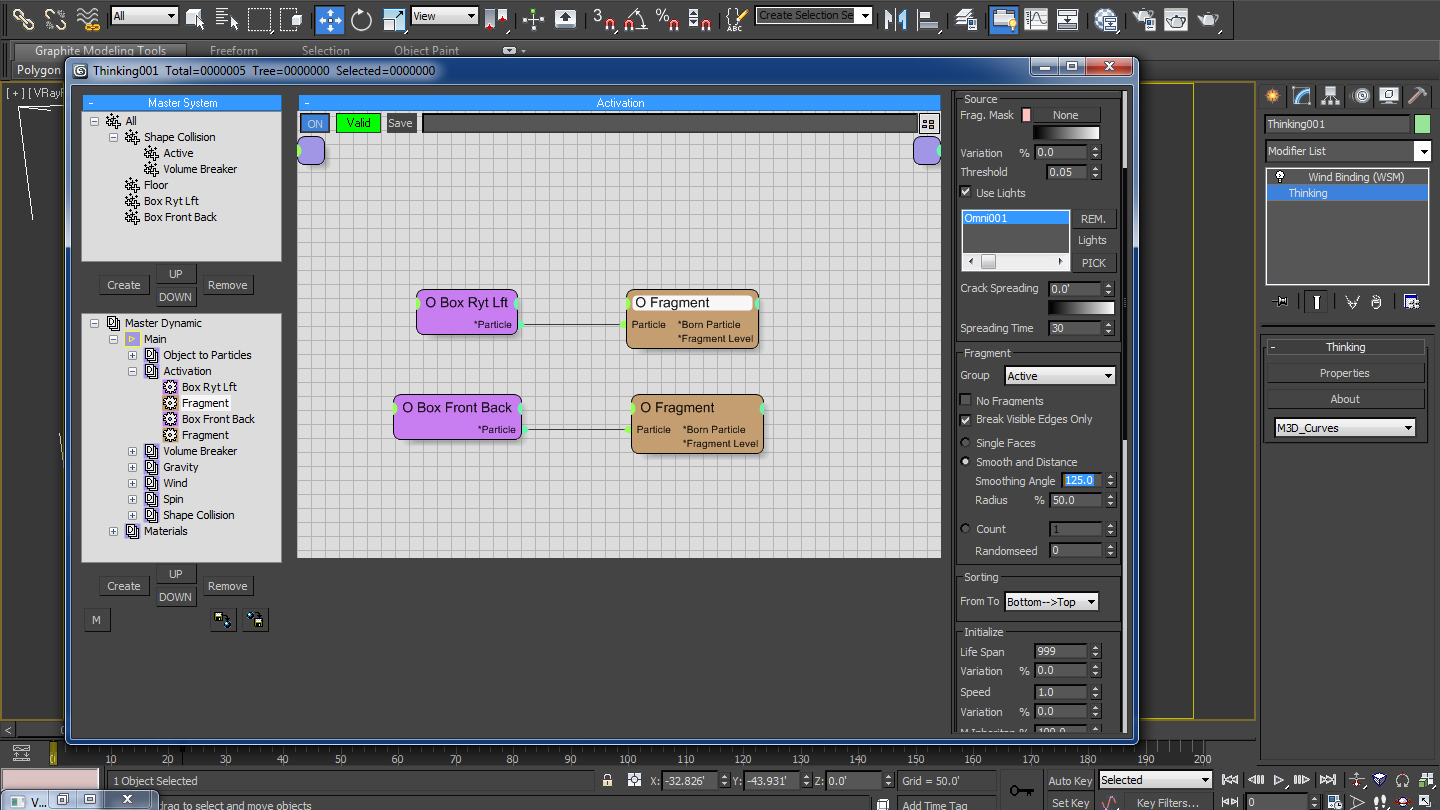
Task: Activate the Select and Rotate tool
Action: pos(361,18)
